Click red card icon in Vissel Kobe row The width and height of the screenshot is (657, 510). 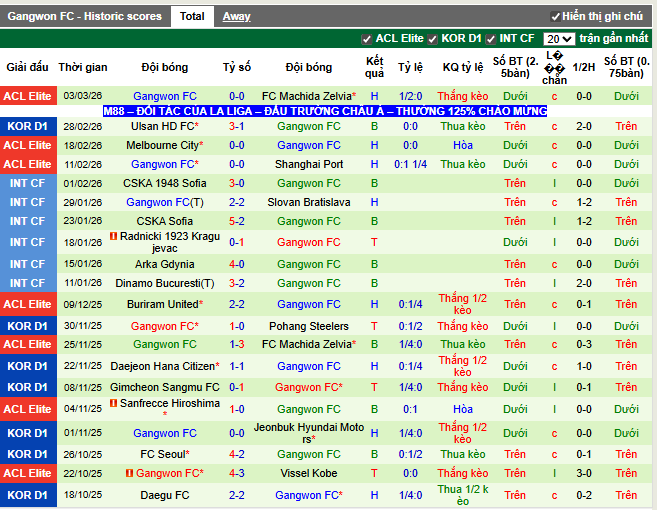[x=130, y=473]
